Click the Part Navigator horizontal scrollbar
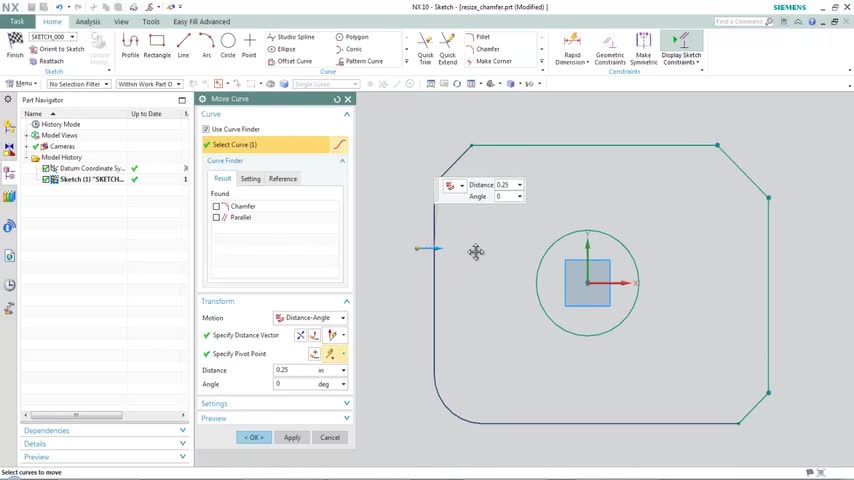The width and height of the screenshot is (854, 480). pyautogui.click(x=75, y=415)
